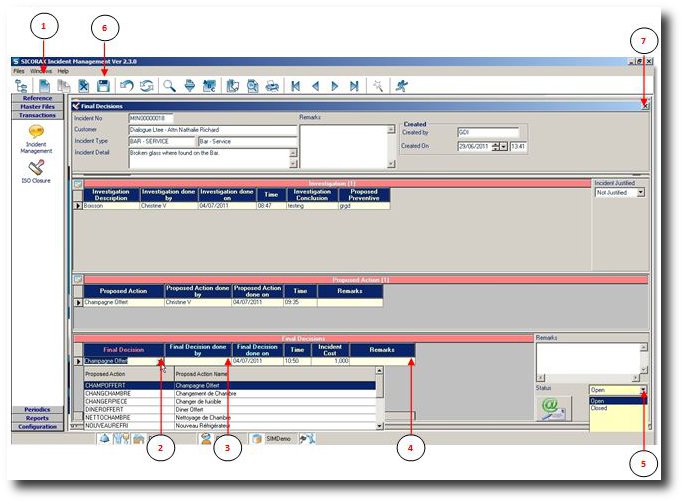This screenshot has height=503, width=684.
Task: Open the Created On date dropdown
Action: point(503,146)
